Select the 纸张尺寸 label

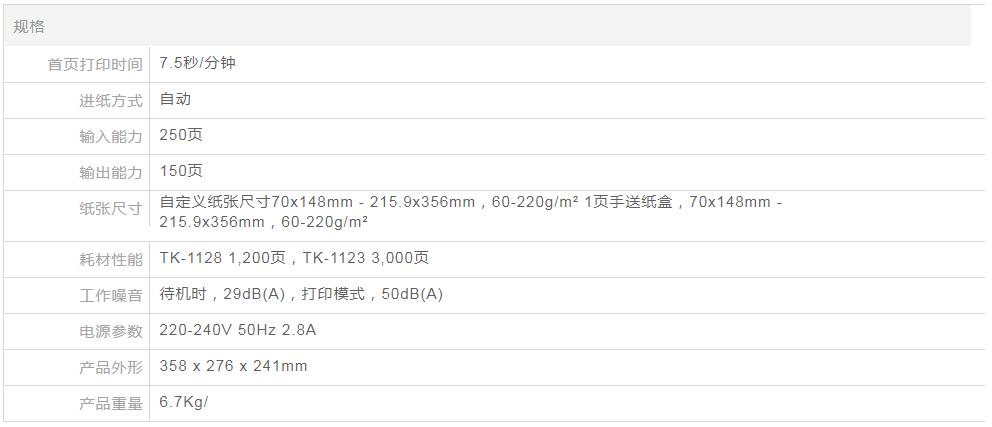pos(111,208)
